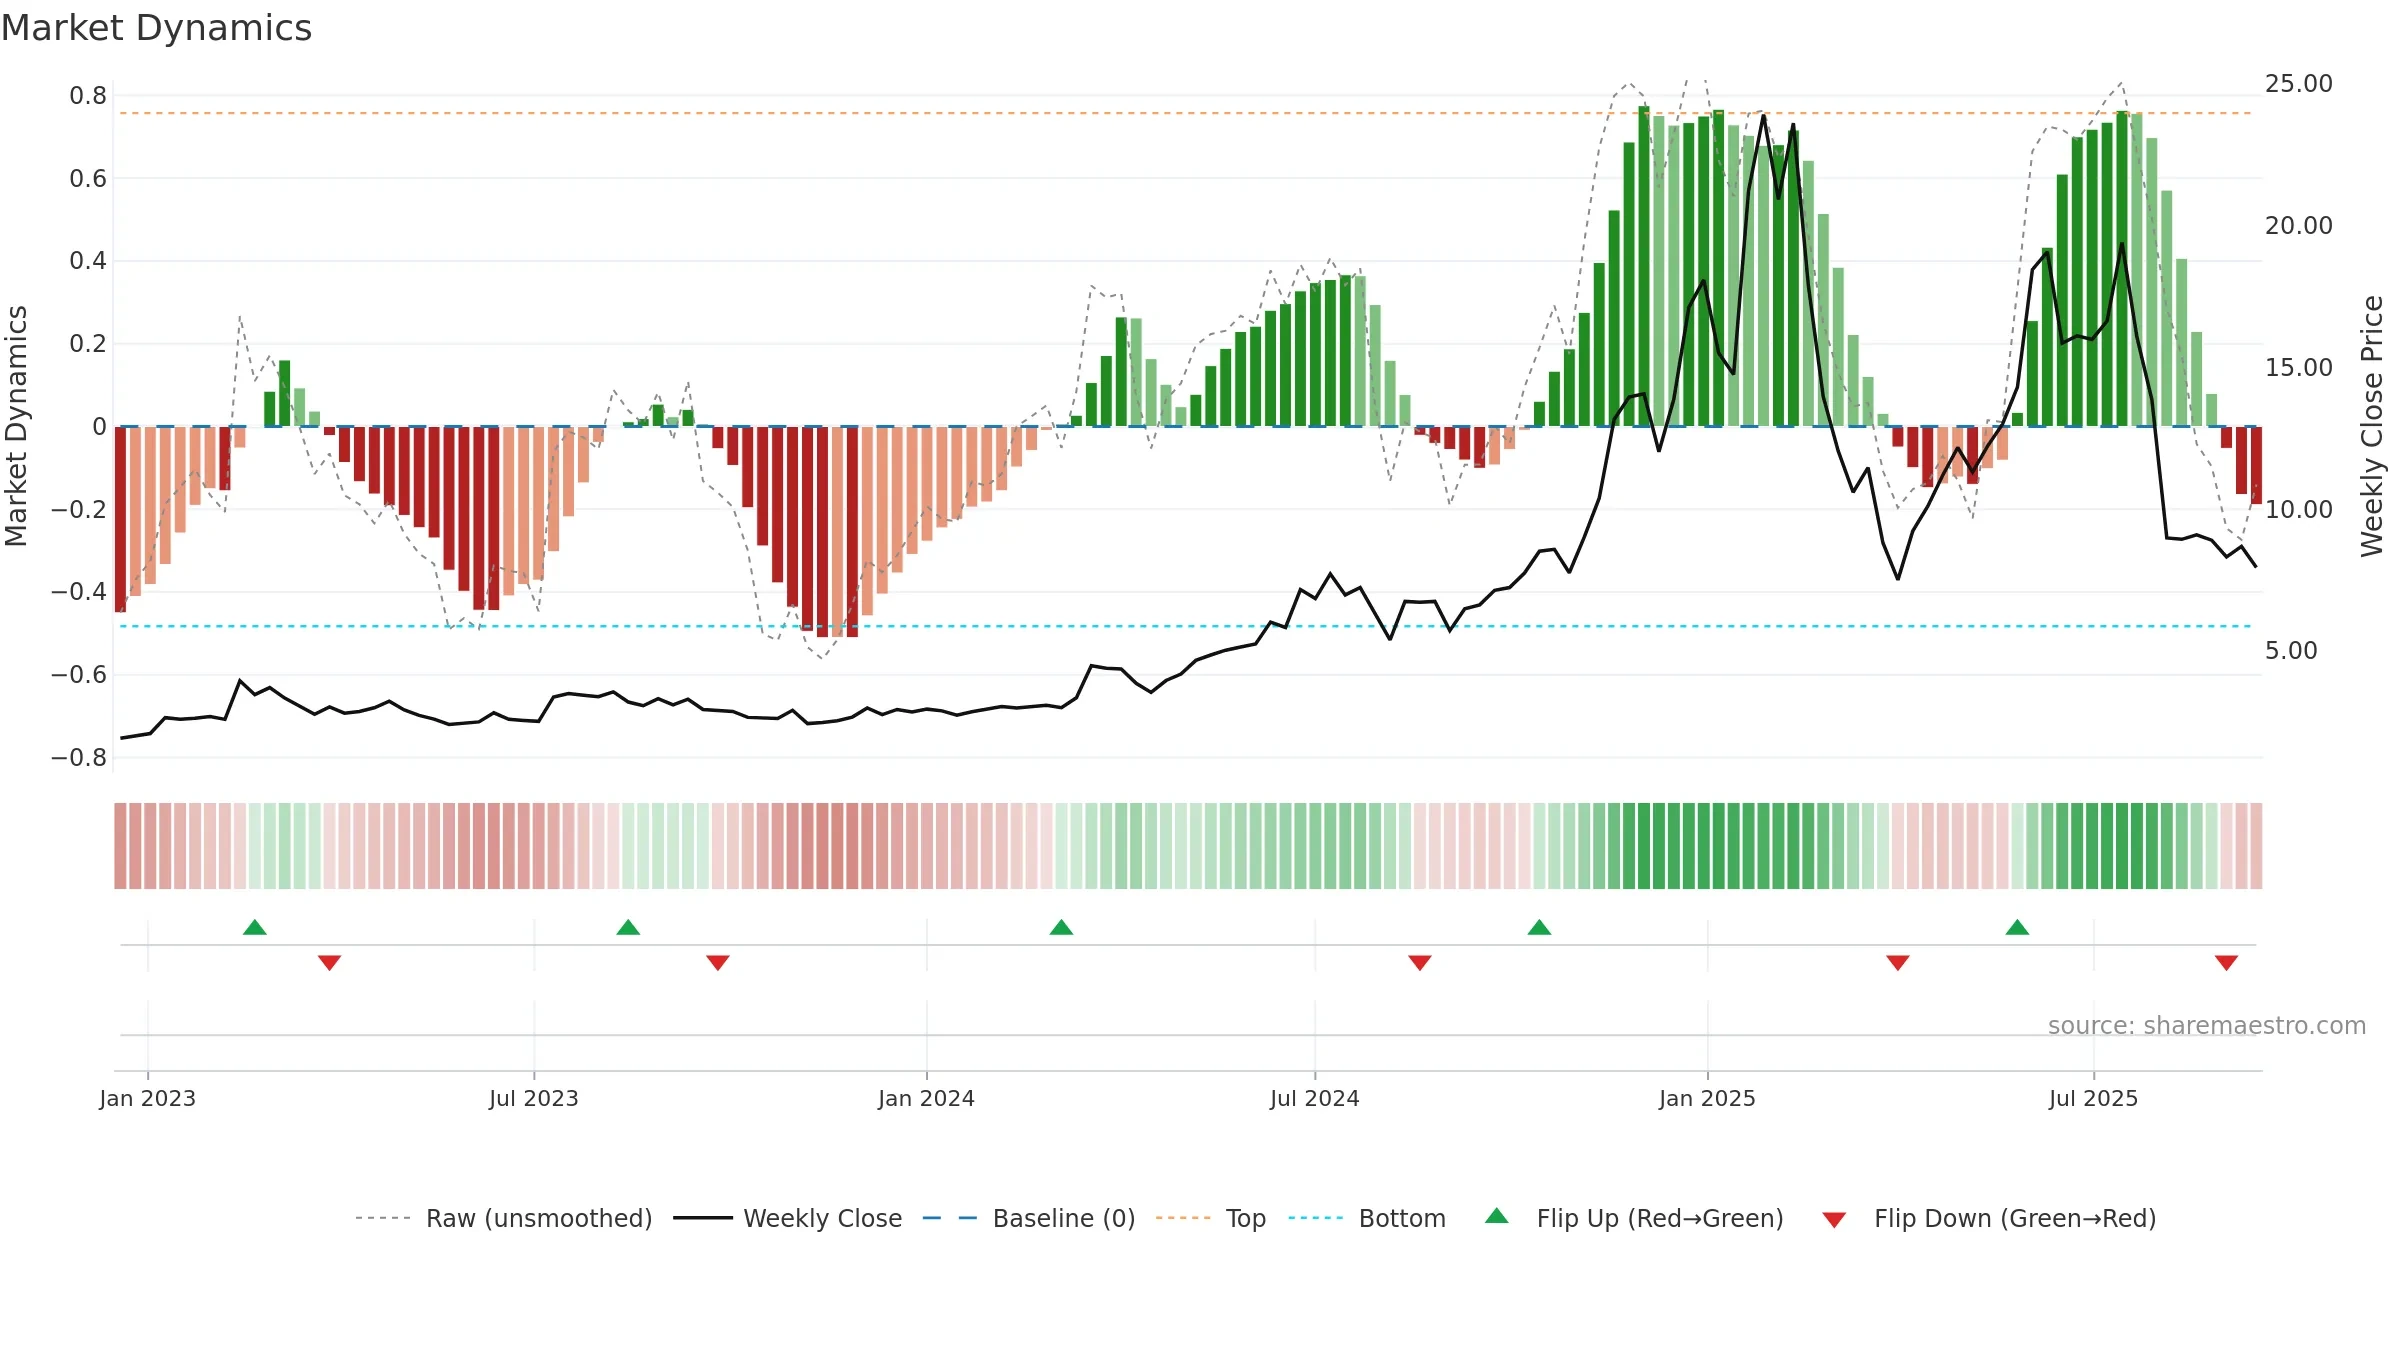
Task: Click the Raw (unsmoothed) legend entry
Action: point(503,1218)
